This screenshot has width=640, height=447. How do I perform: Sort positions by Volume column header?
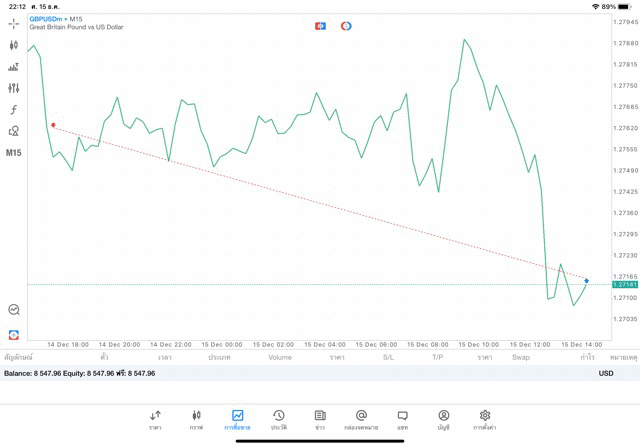pyautogui.click(x=280, y=357)
